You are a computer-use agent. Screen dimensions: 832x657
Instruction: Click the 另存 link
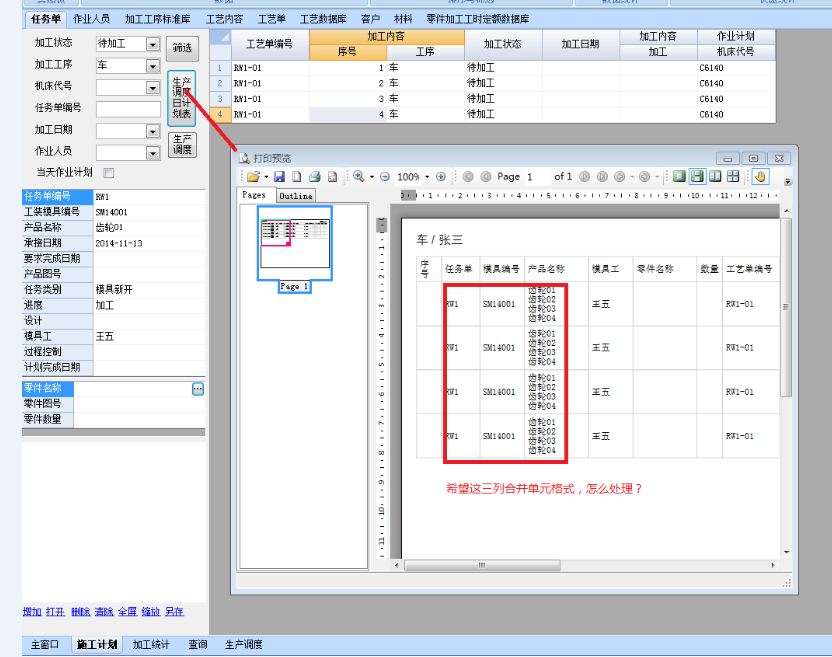[174, 612]
